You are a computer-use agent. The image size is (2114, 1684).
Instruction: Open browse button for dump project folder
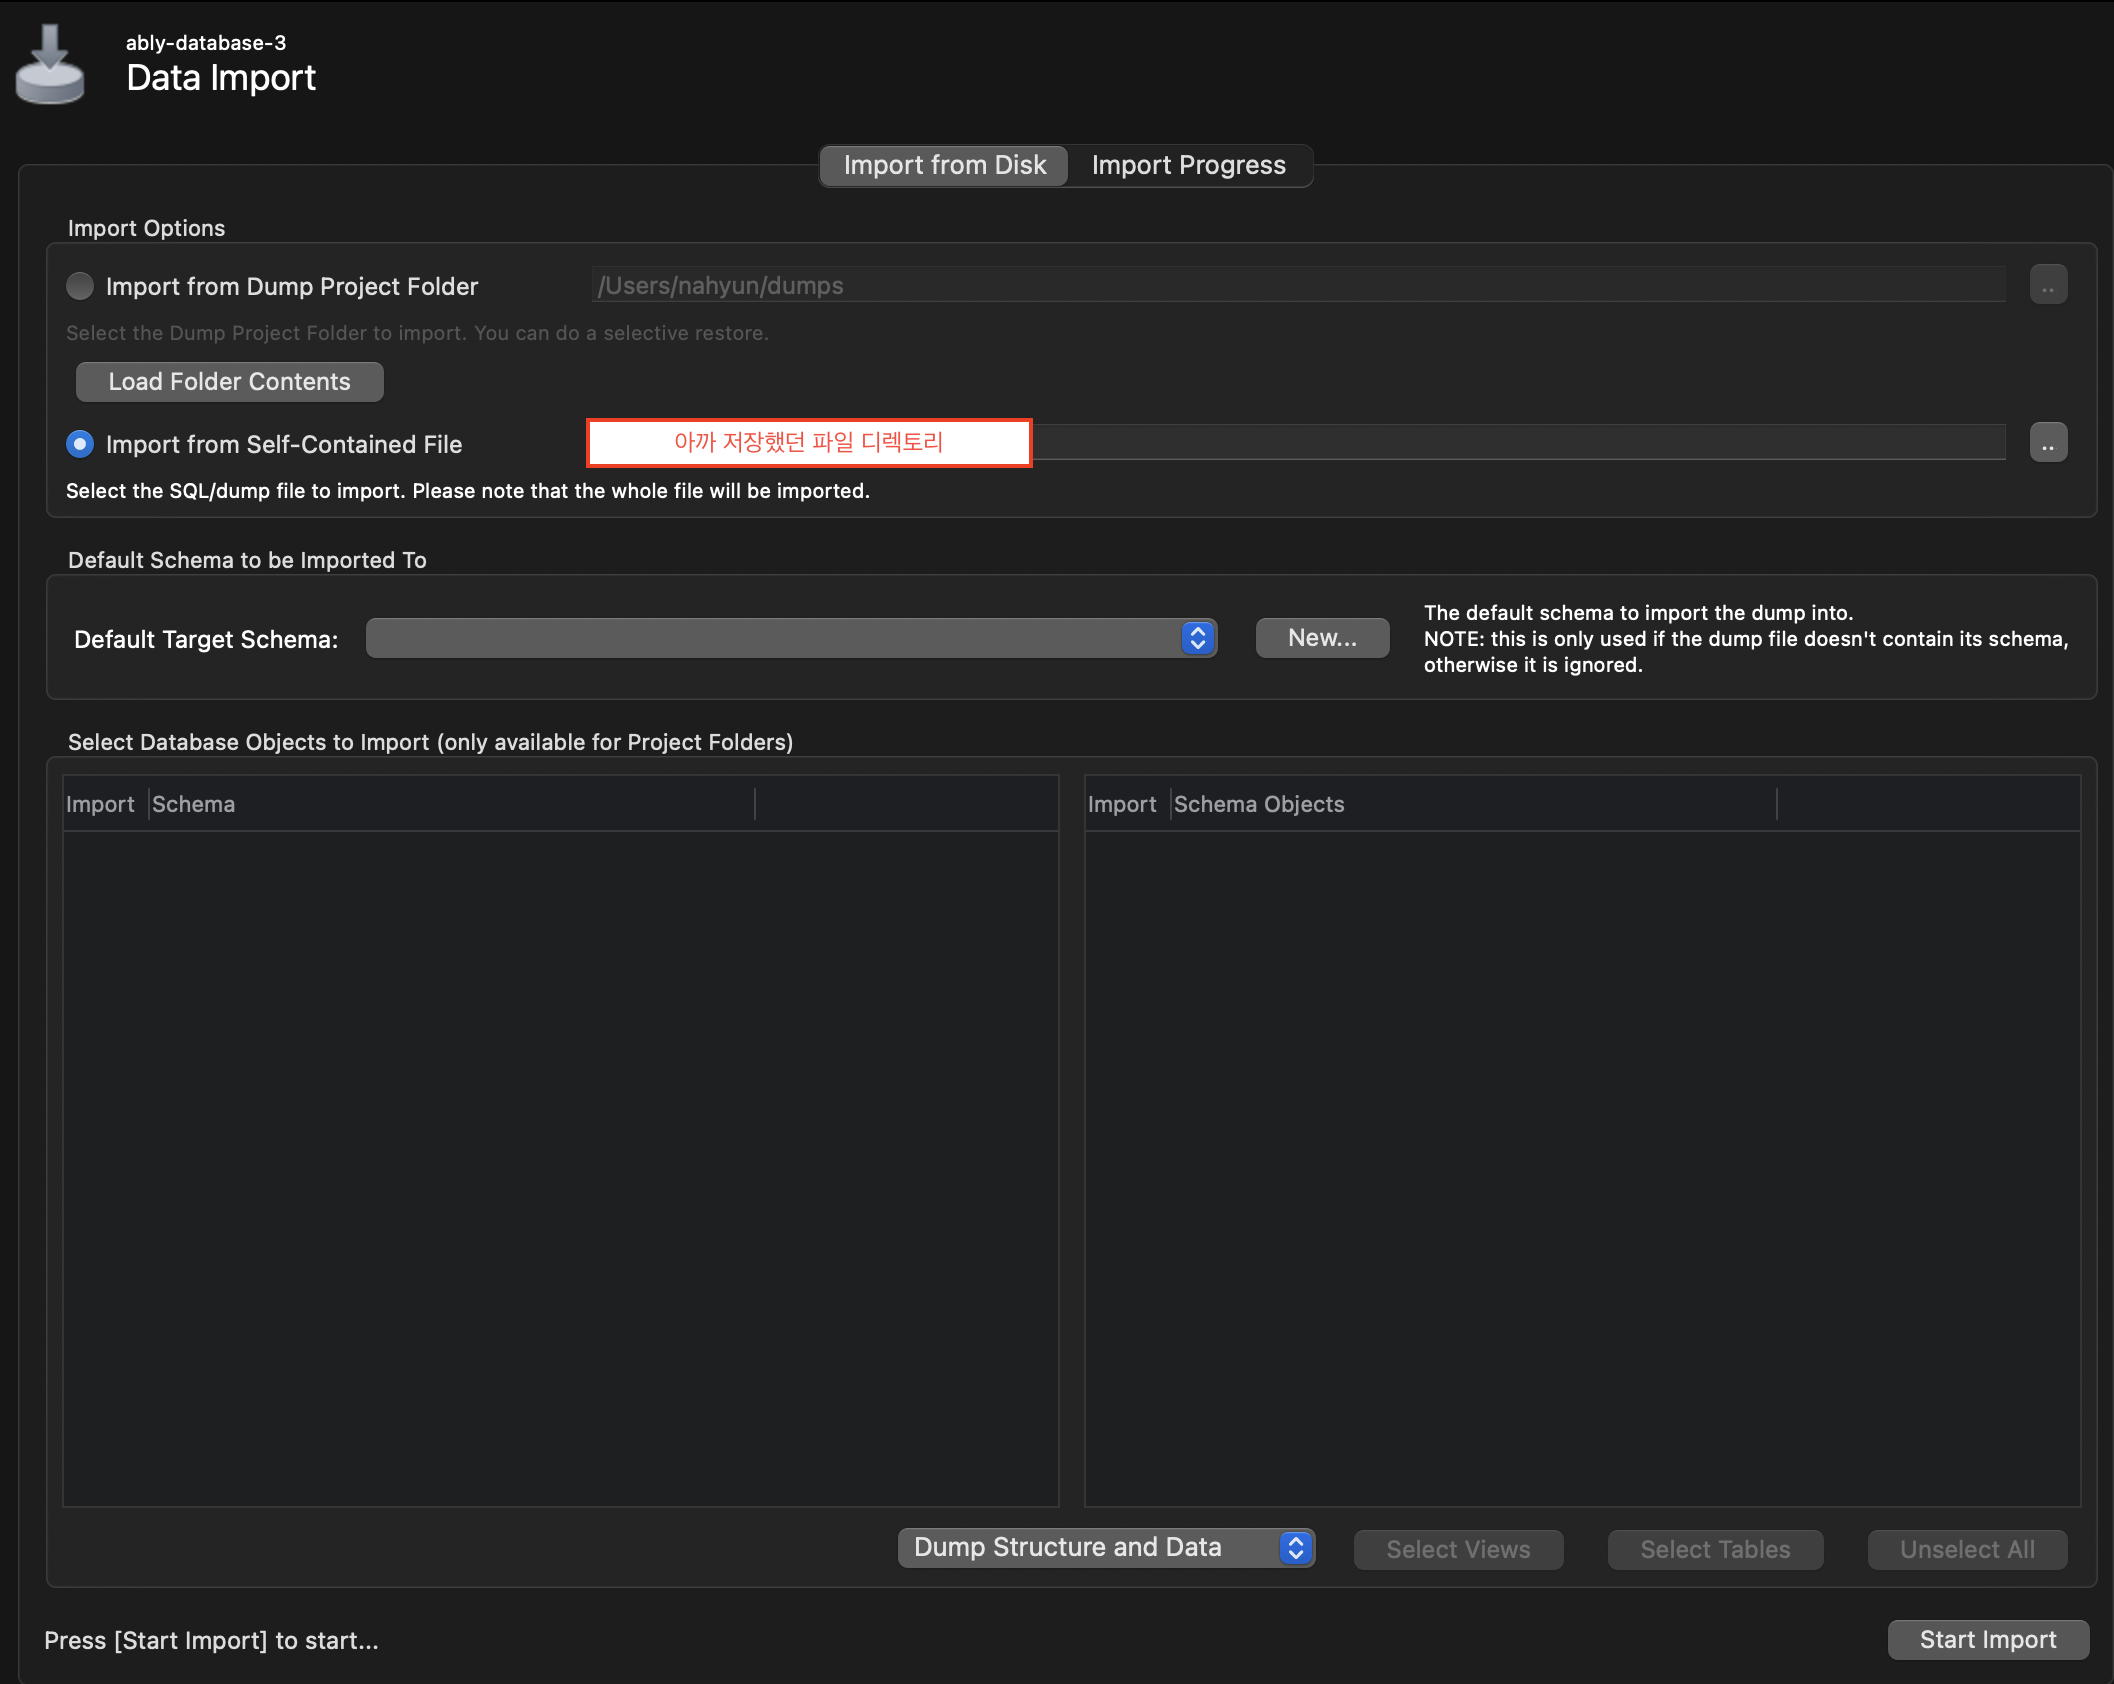pos(2047,286)
